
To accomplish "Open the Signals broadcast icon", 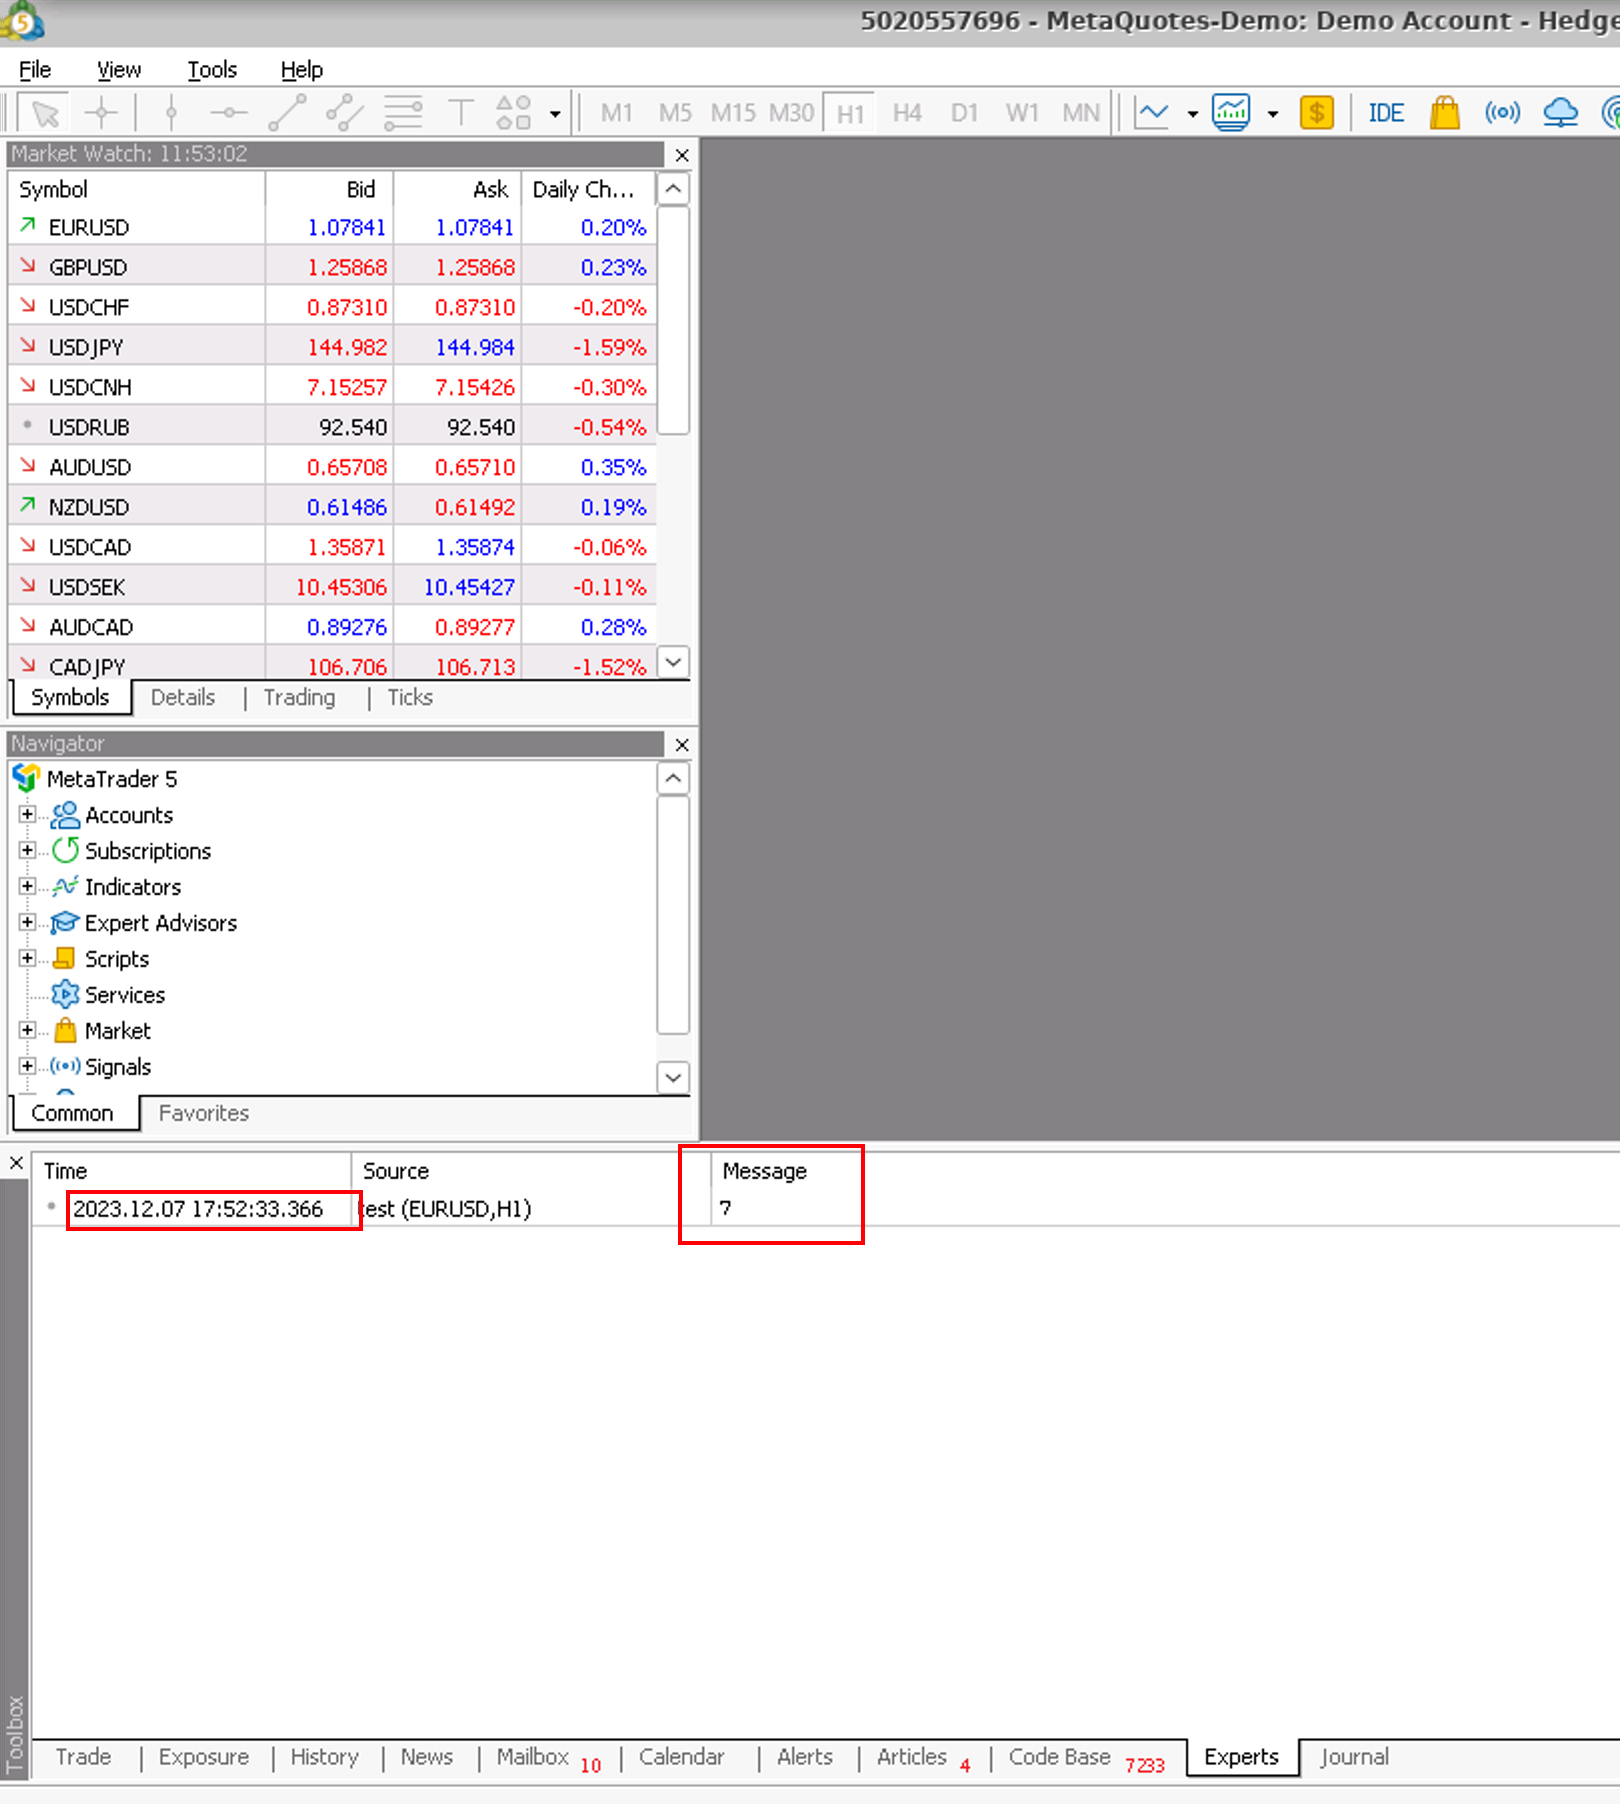I will (x=1502, y=113).
